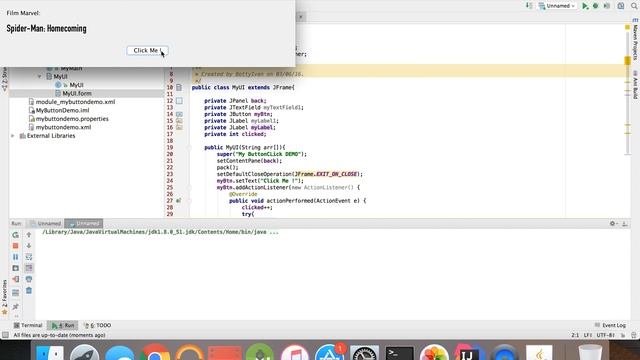
Task: Click the "Click Me !" button in the Java window
Action: 147,51
